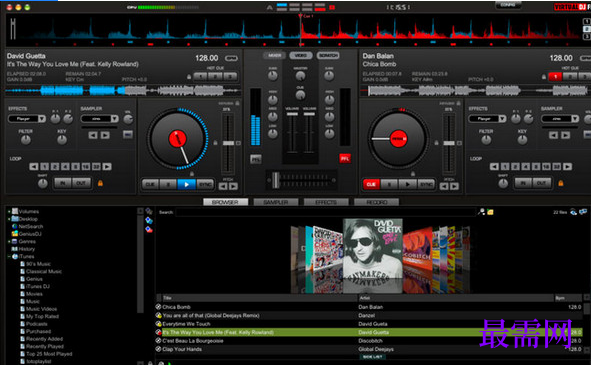Click the left deck pitch slider

pos(228,143)
